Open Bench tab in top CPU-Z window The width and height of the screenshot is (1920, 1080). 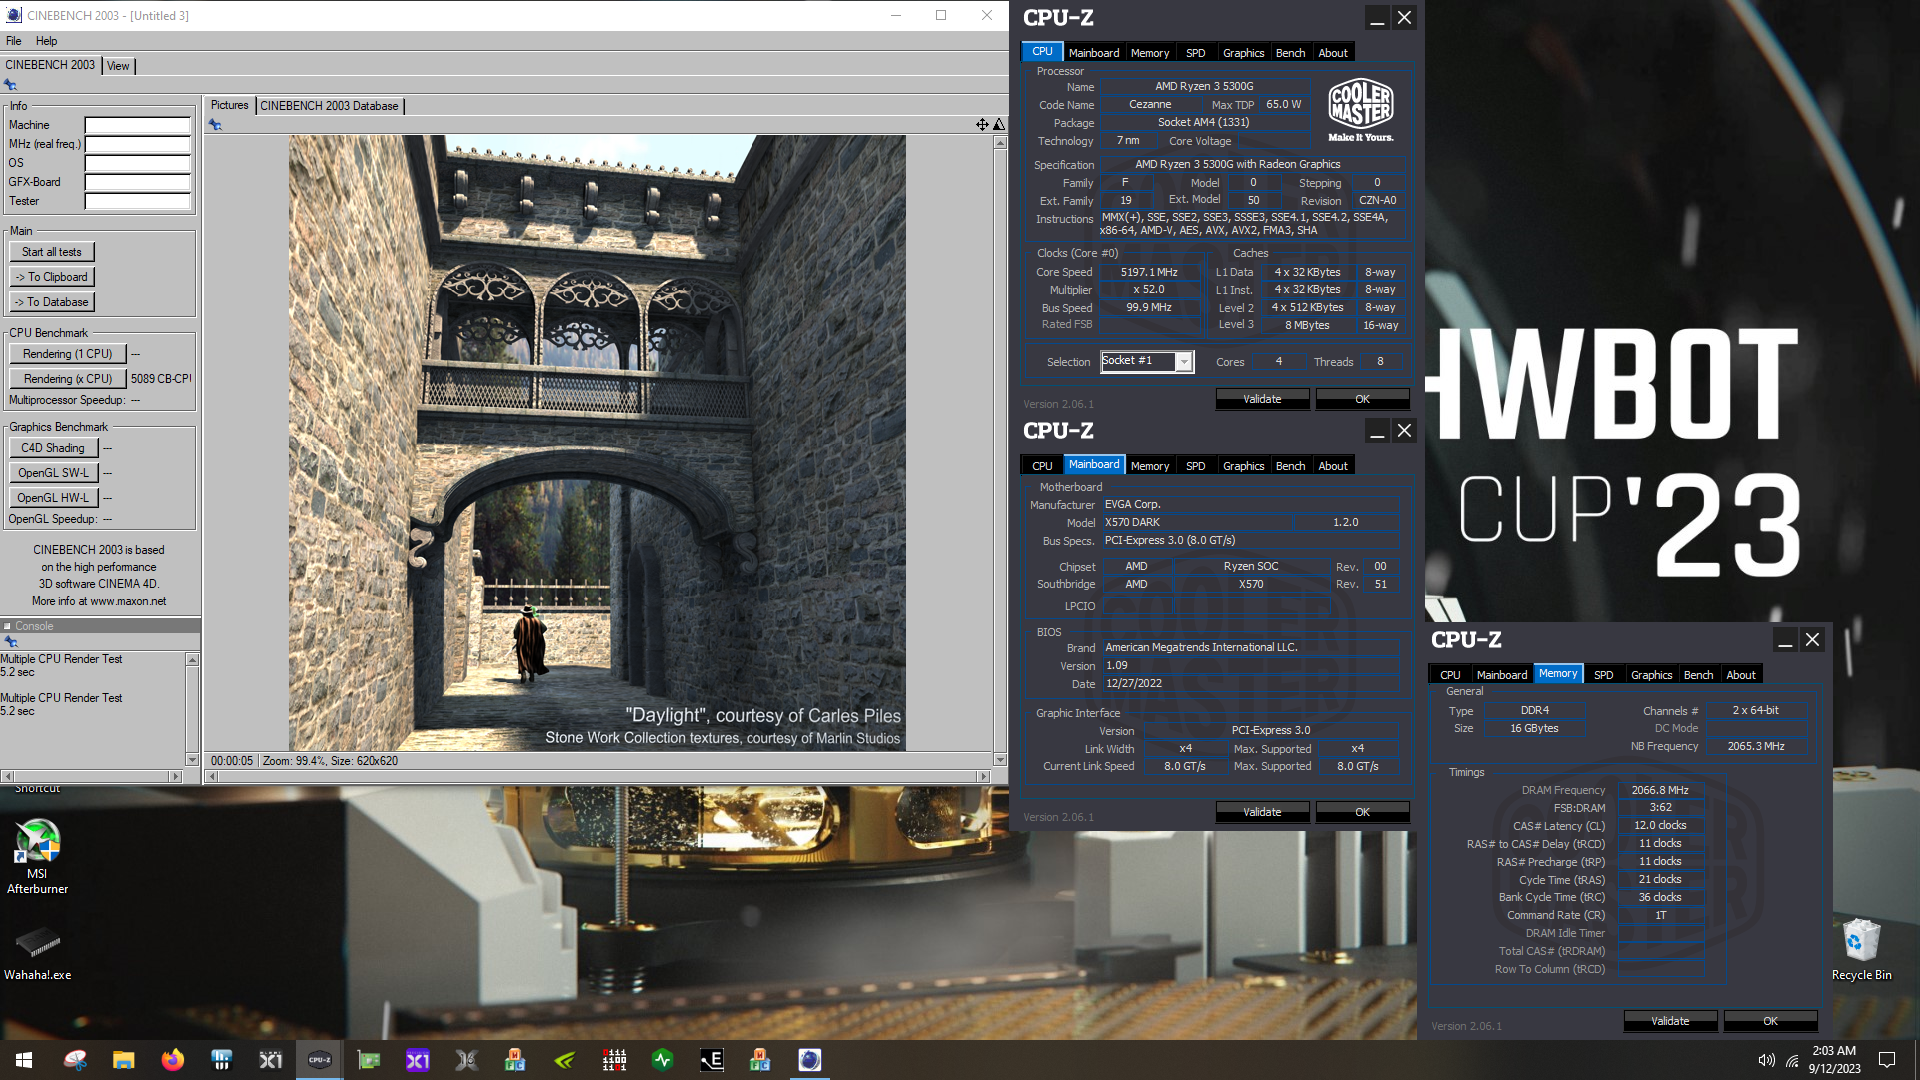point(1290,53)
